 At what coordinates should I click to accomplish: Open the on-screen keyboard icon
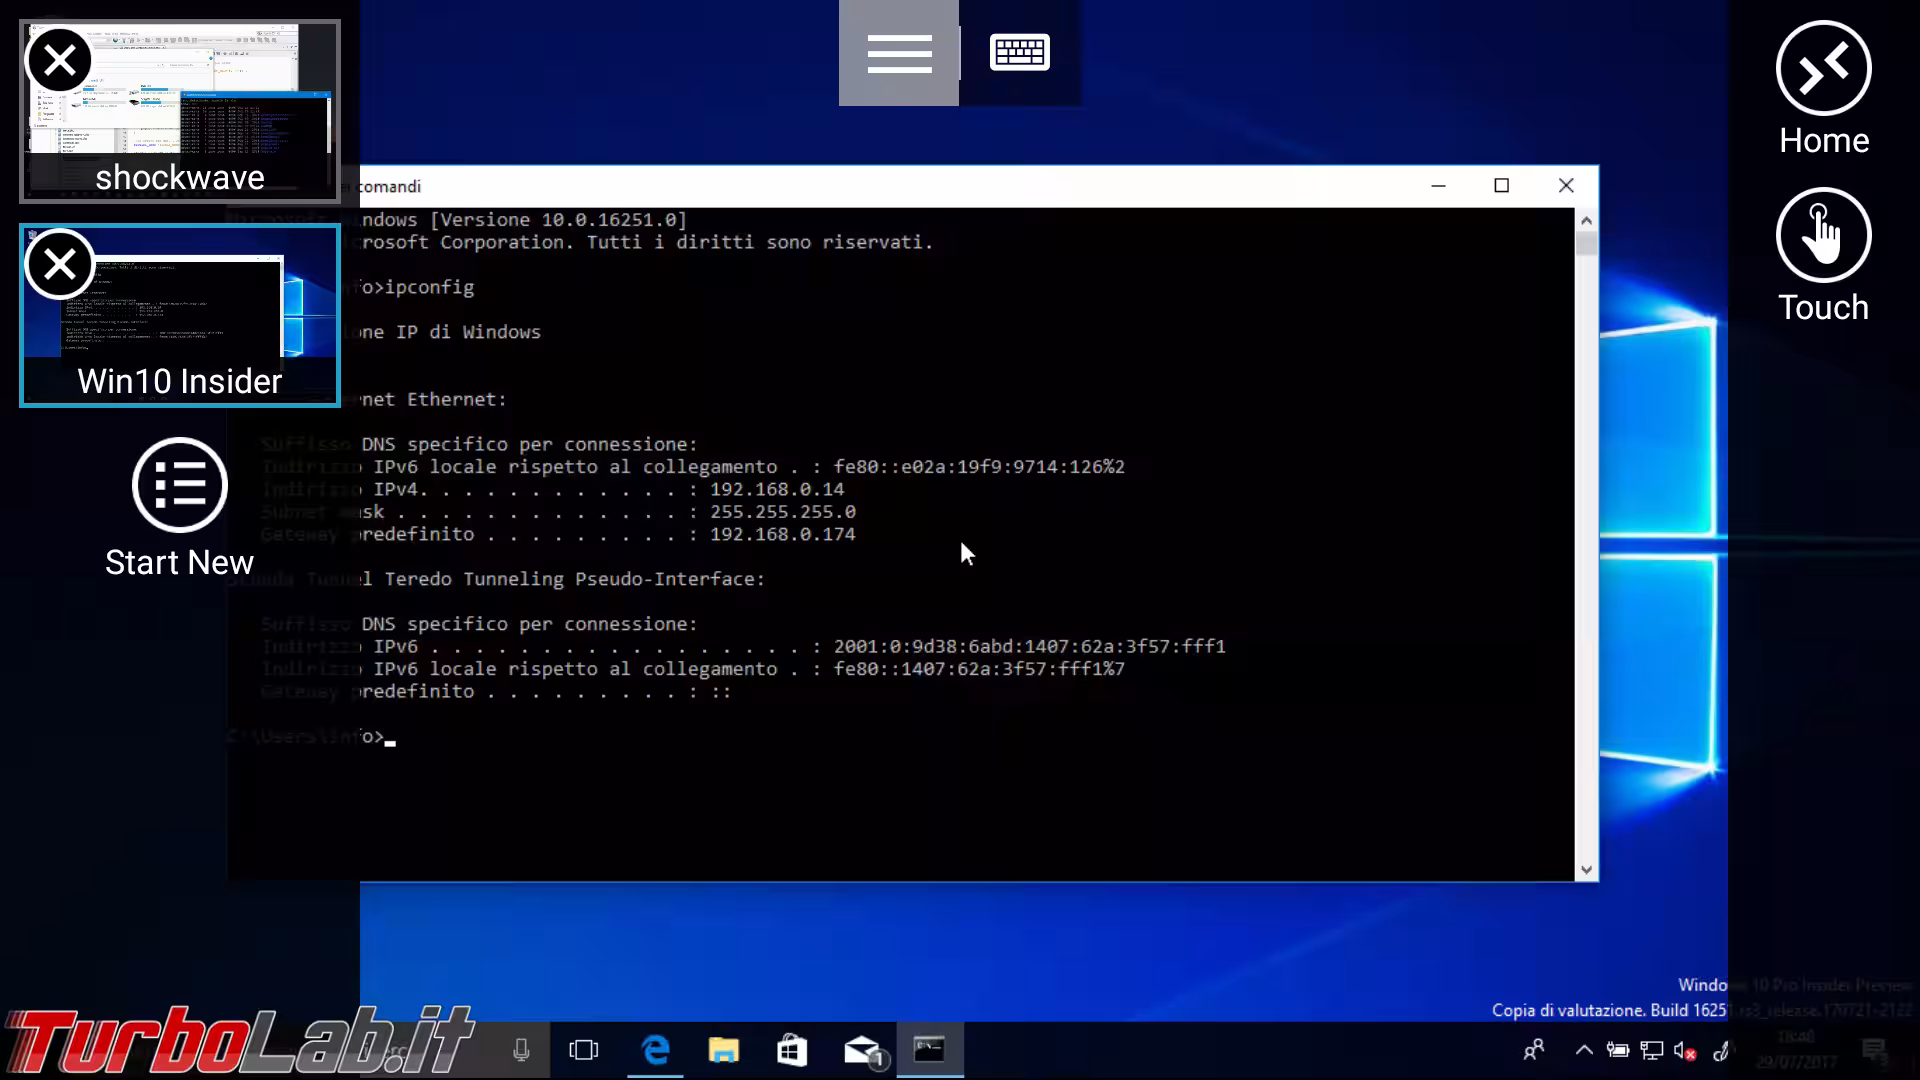(1020, 52)
